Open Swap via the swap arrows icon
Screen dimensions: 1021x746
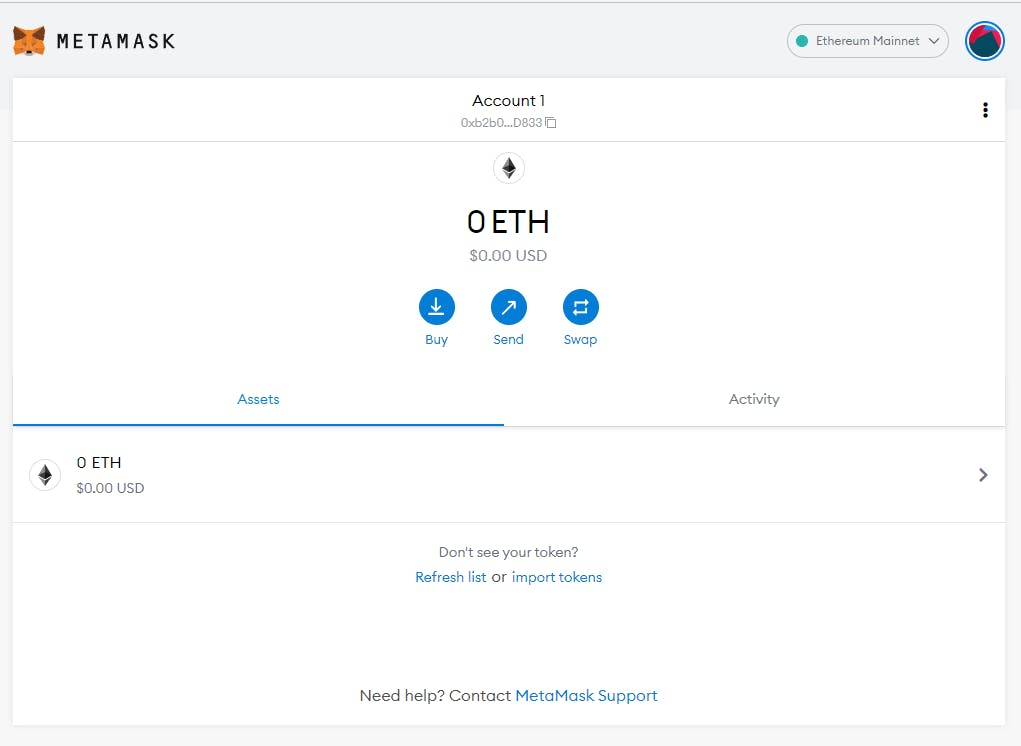coord(580,307)
